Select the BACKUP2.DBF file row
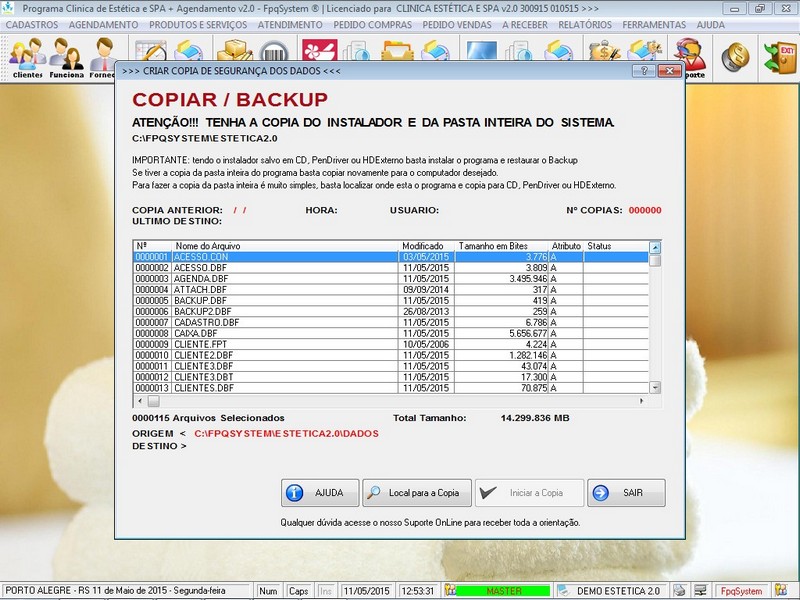 [x=391, y=311]
